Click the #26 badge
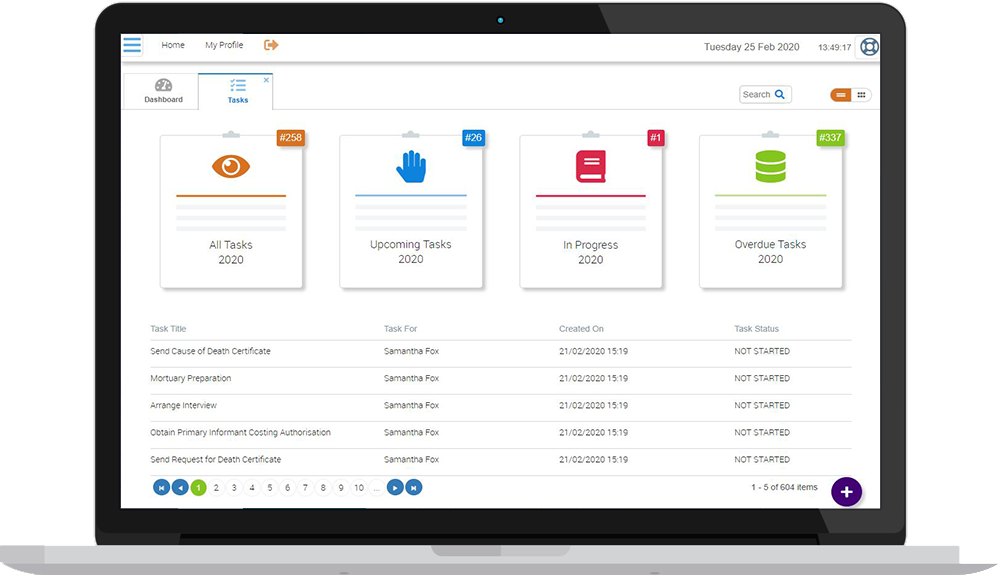Image resolution: width=1000 pixels, height=575 pixels. point(473,138)
